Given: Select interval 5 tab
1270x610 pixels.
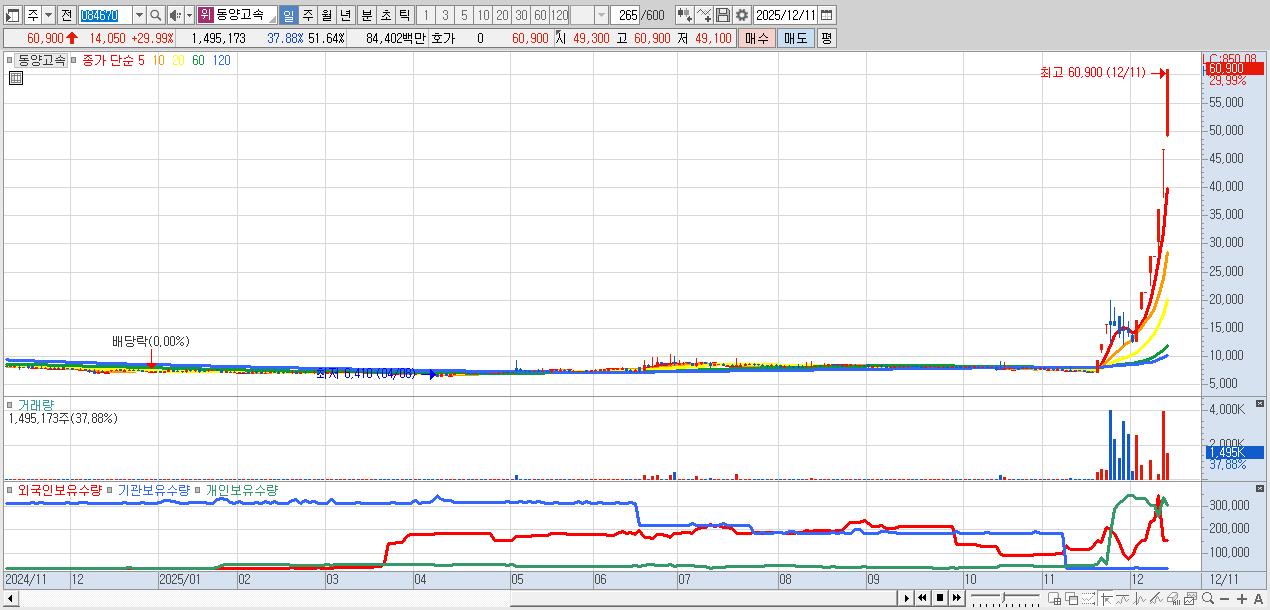Looking at the screenshot, I should [464, 15].
